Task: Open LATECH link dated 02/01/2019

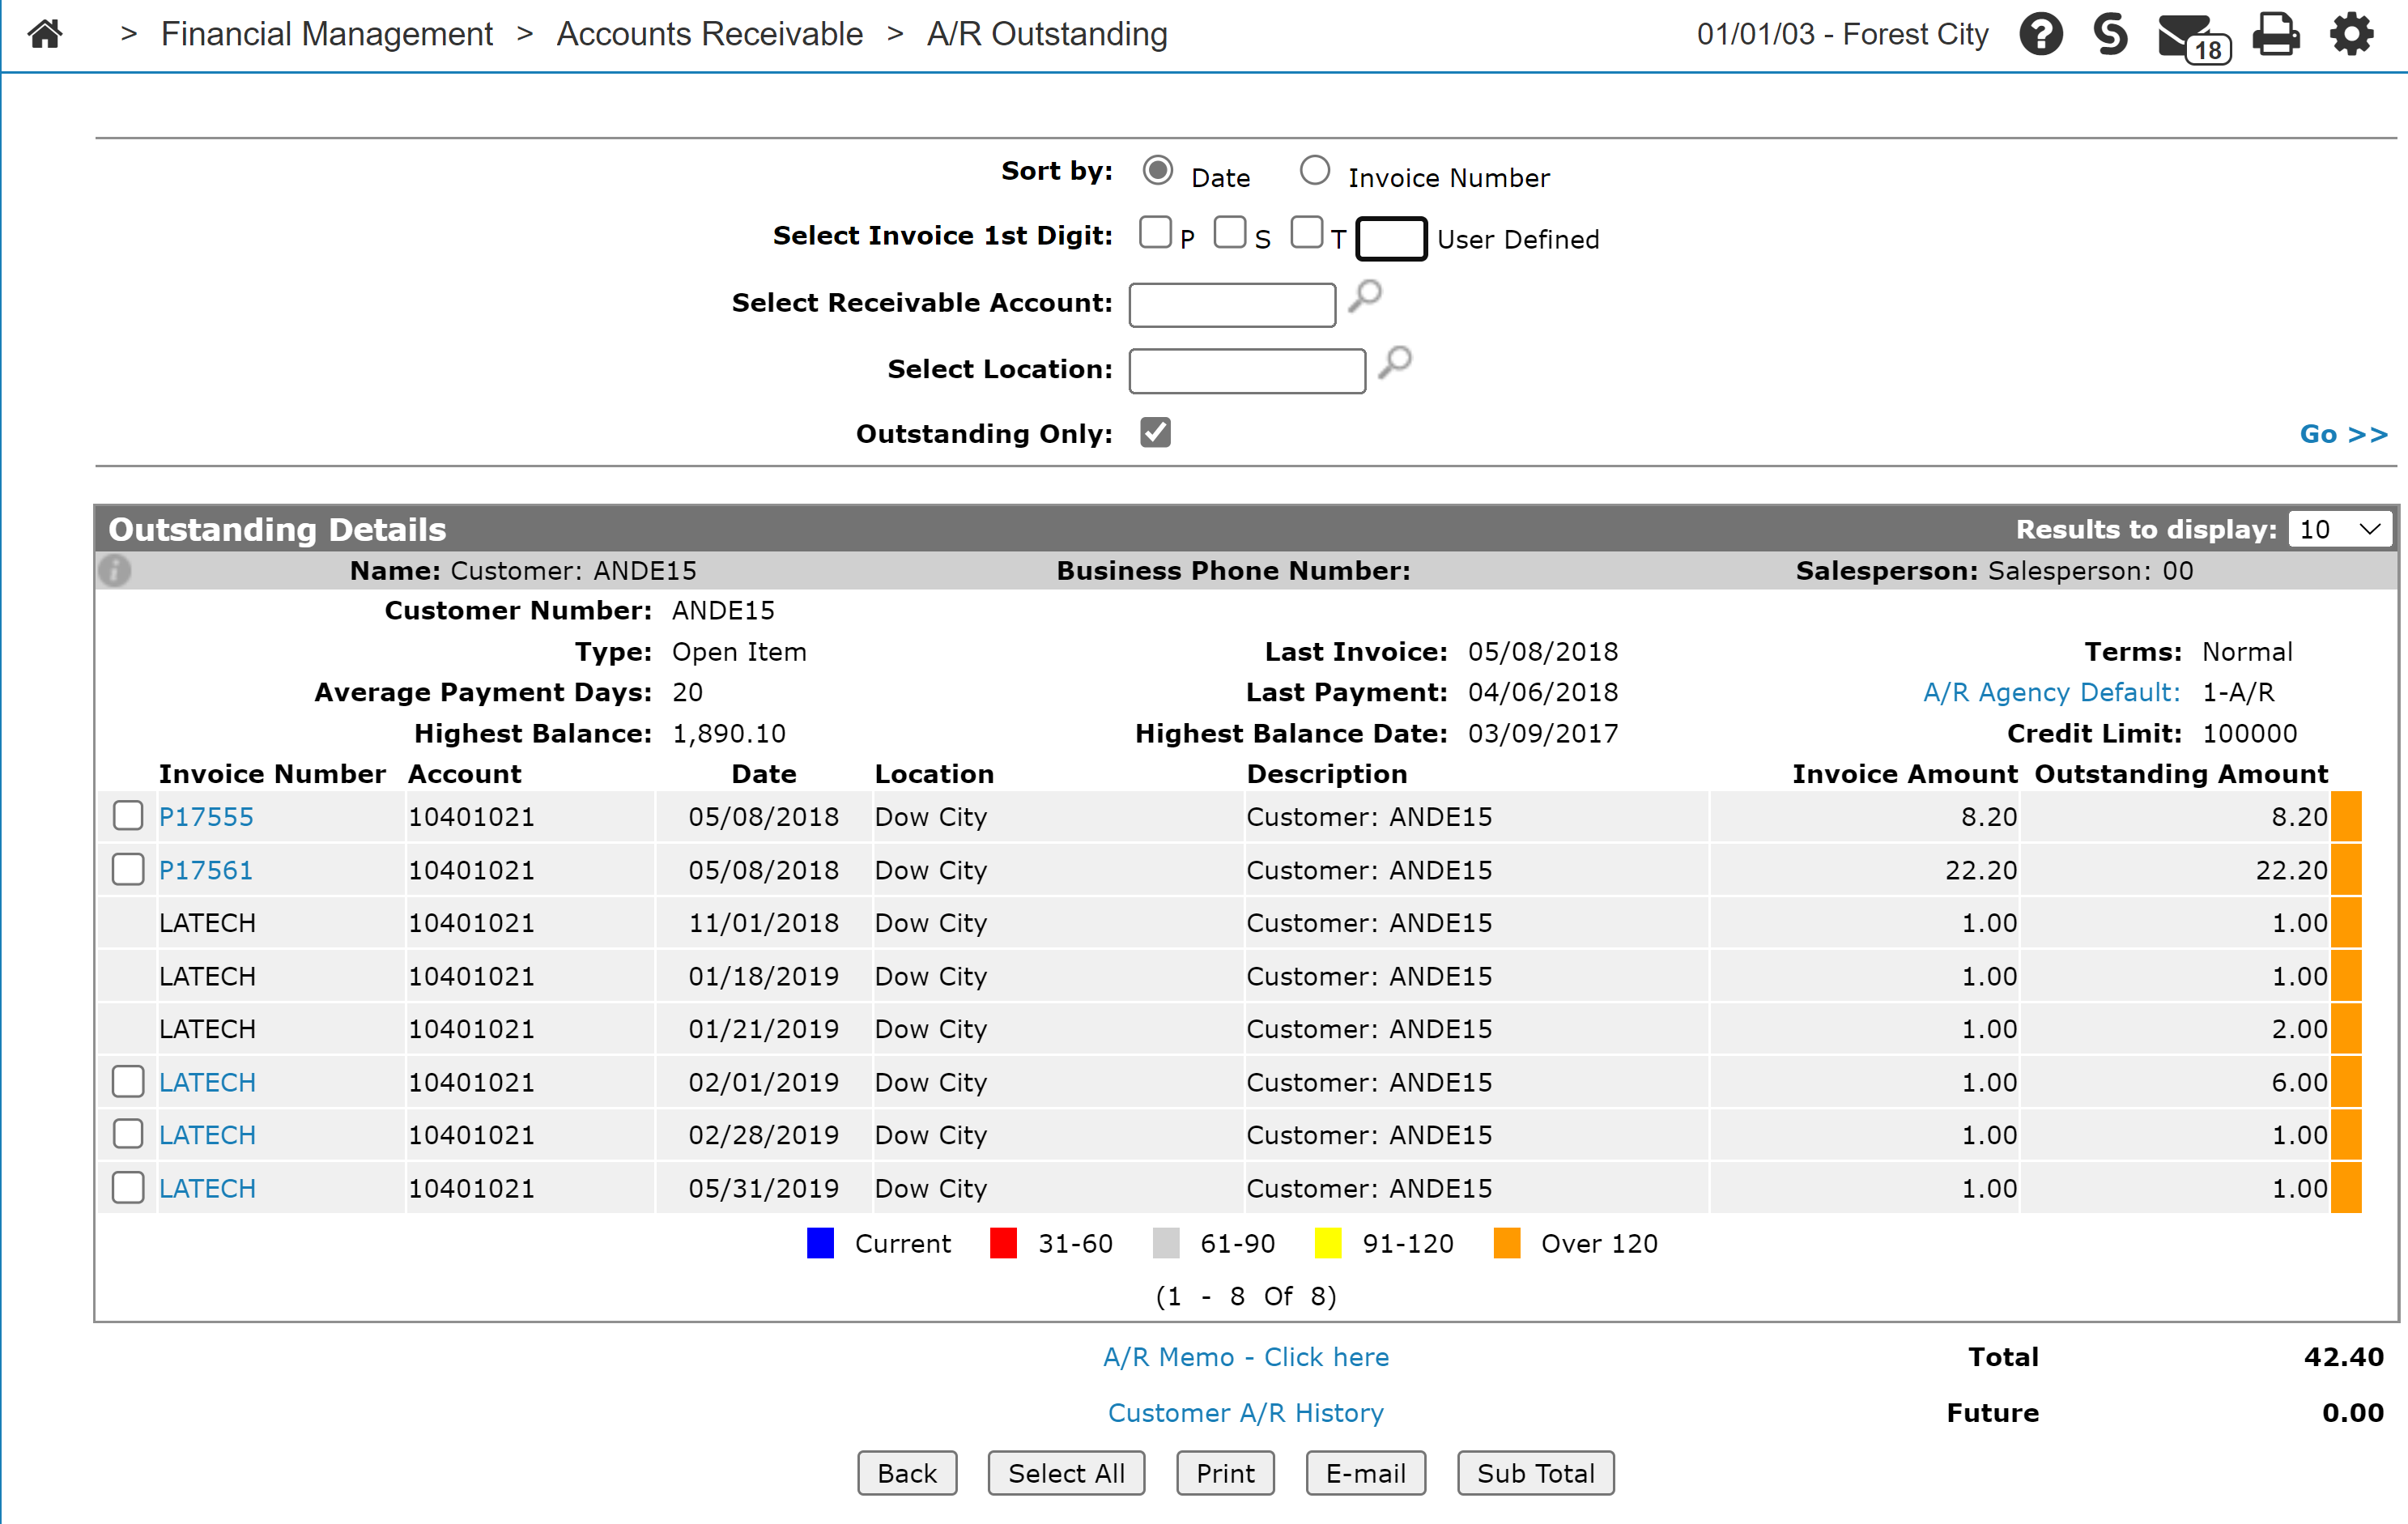Action: coord(207,1082)
